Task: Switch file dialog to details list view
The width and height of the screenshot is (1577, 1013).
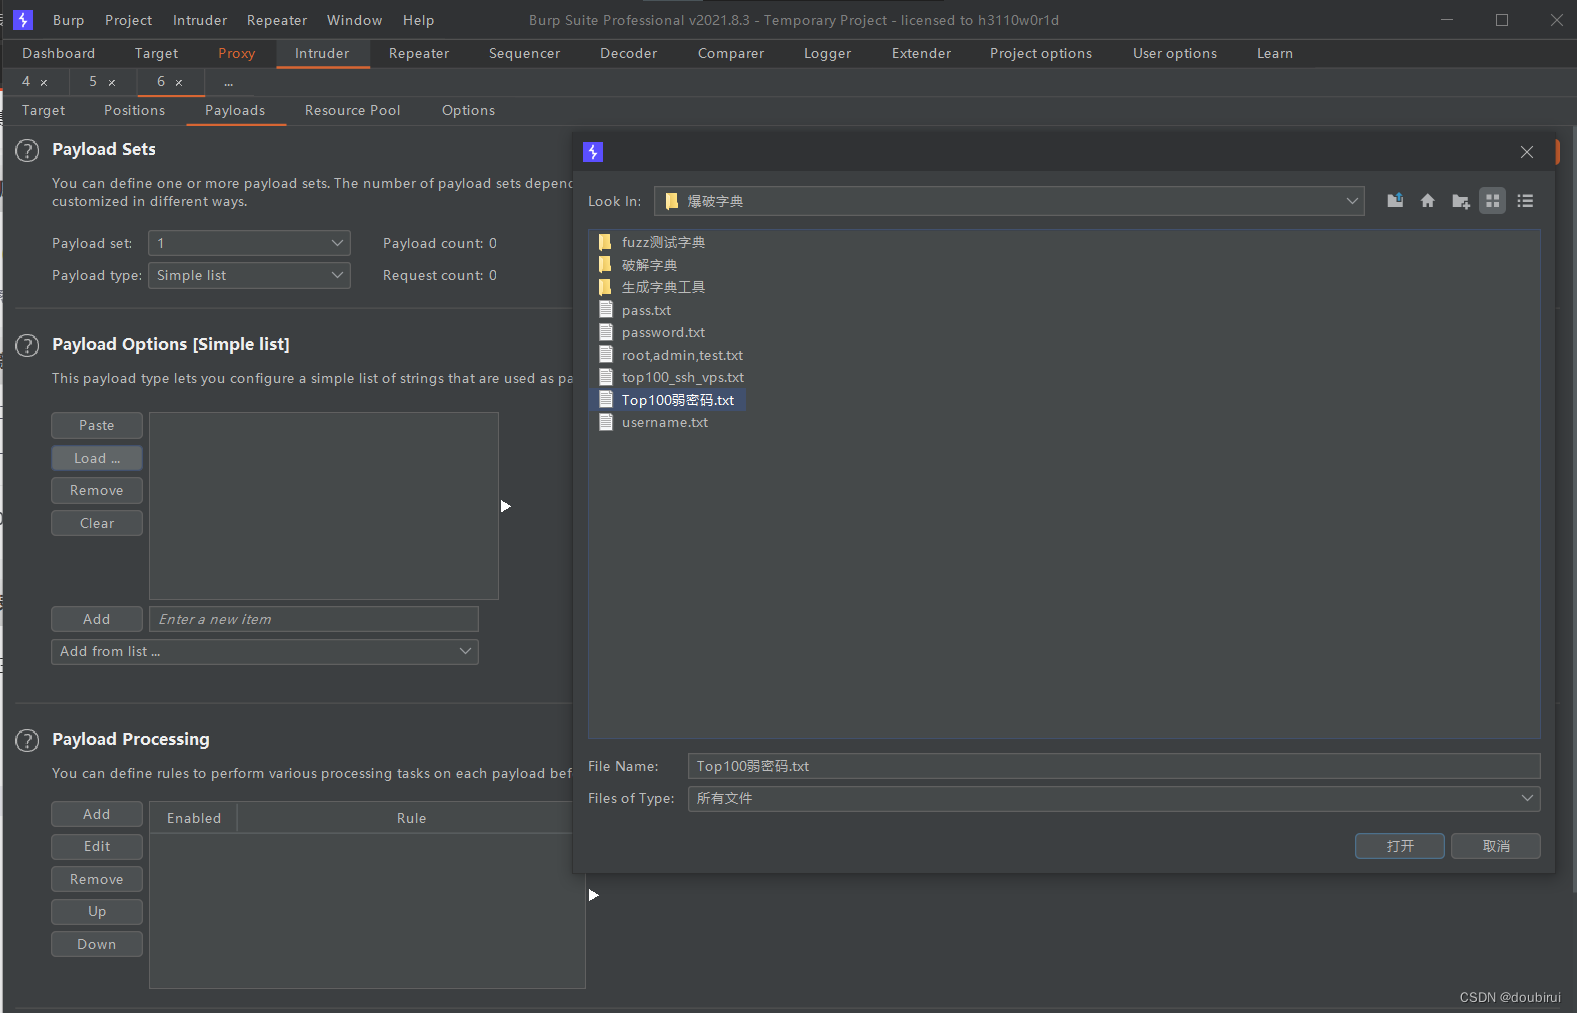Action: tap(1525, 201)
